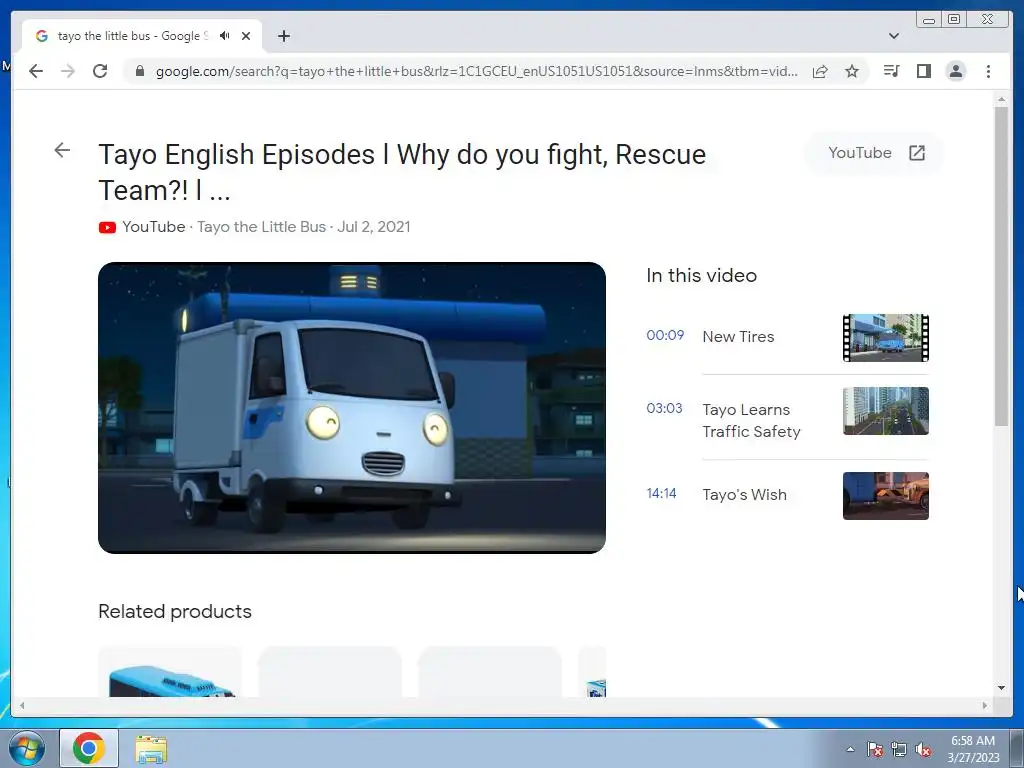Screen dimensions: 1024x768
Task: Click the muted volume tray icon
Action: pos(923,749)
